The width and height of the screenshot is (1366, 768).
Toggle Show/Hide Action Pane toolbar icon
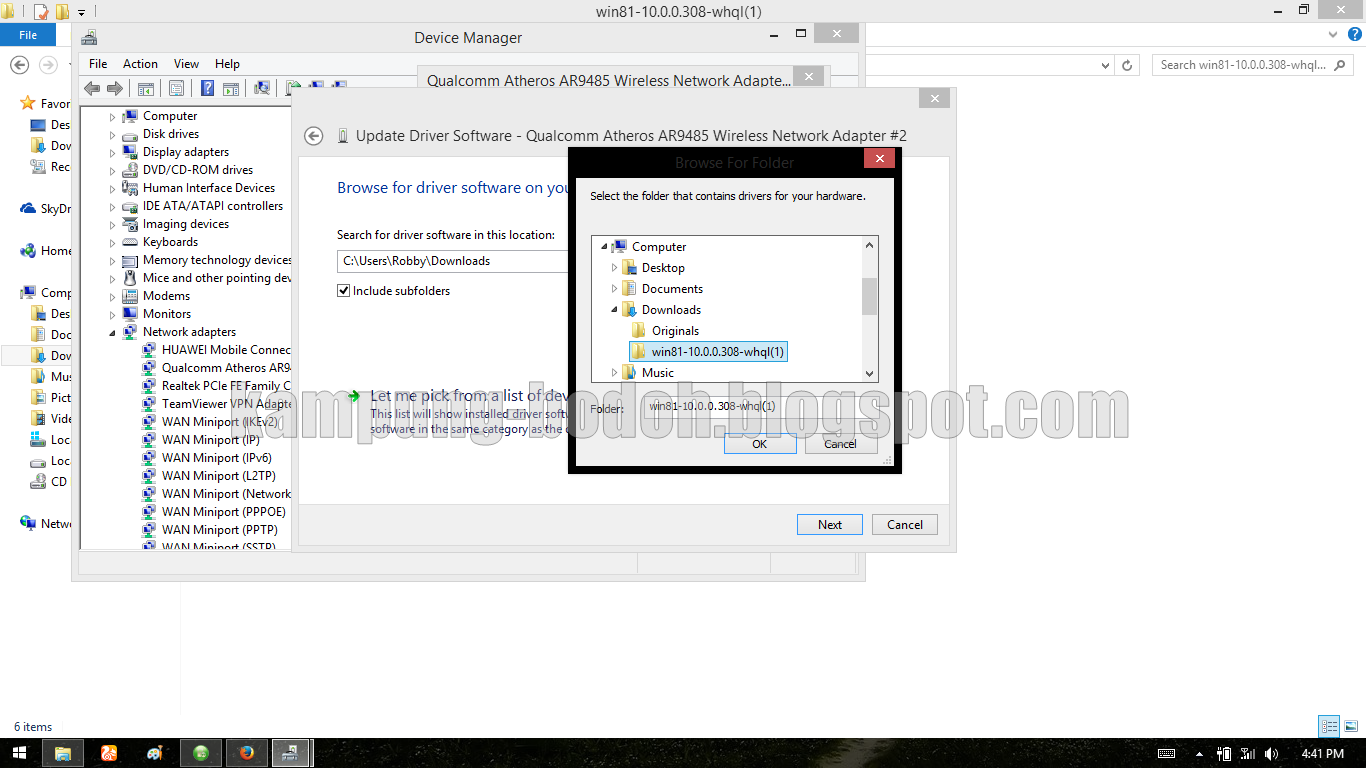(x=230, y=88)
